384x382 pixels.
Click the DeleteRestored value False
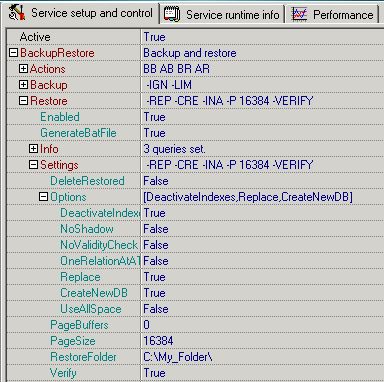[156, 181]
